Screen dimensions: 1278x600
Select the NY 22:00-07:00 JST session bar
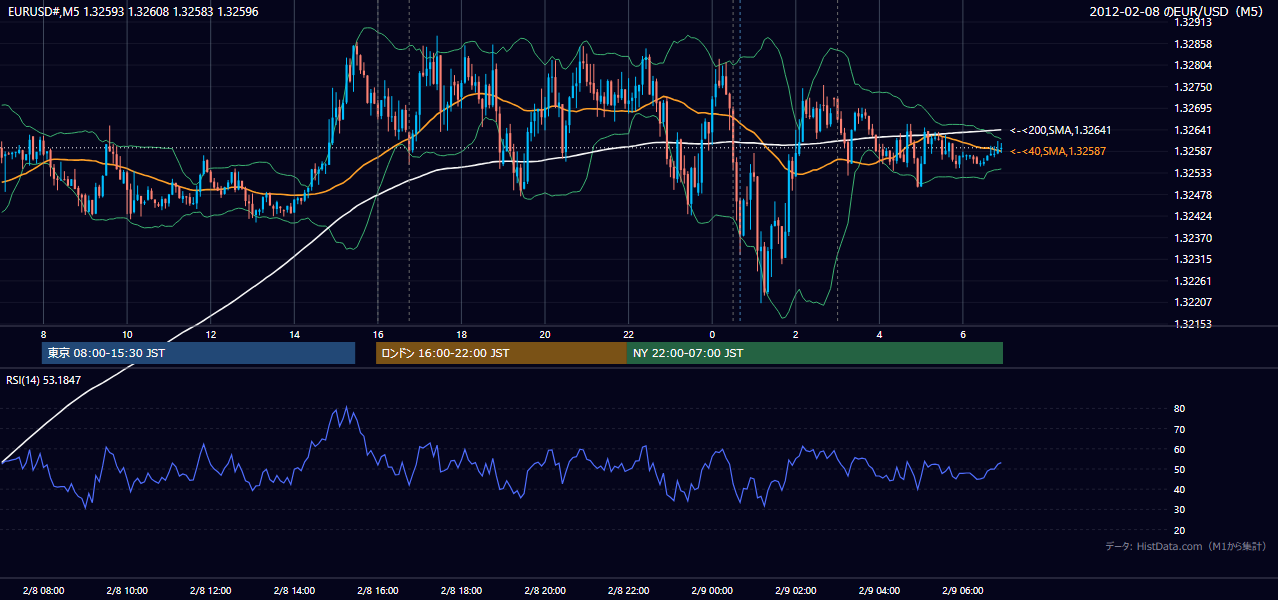click(815, 353)
